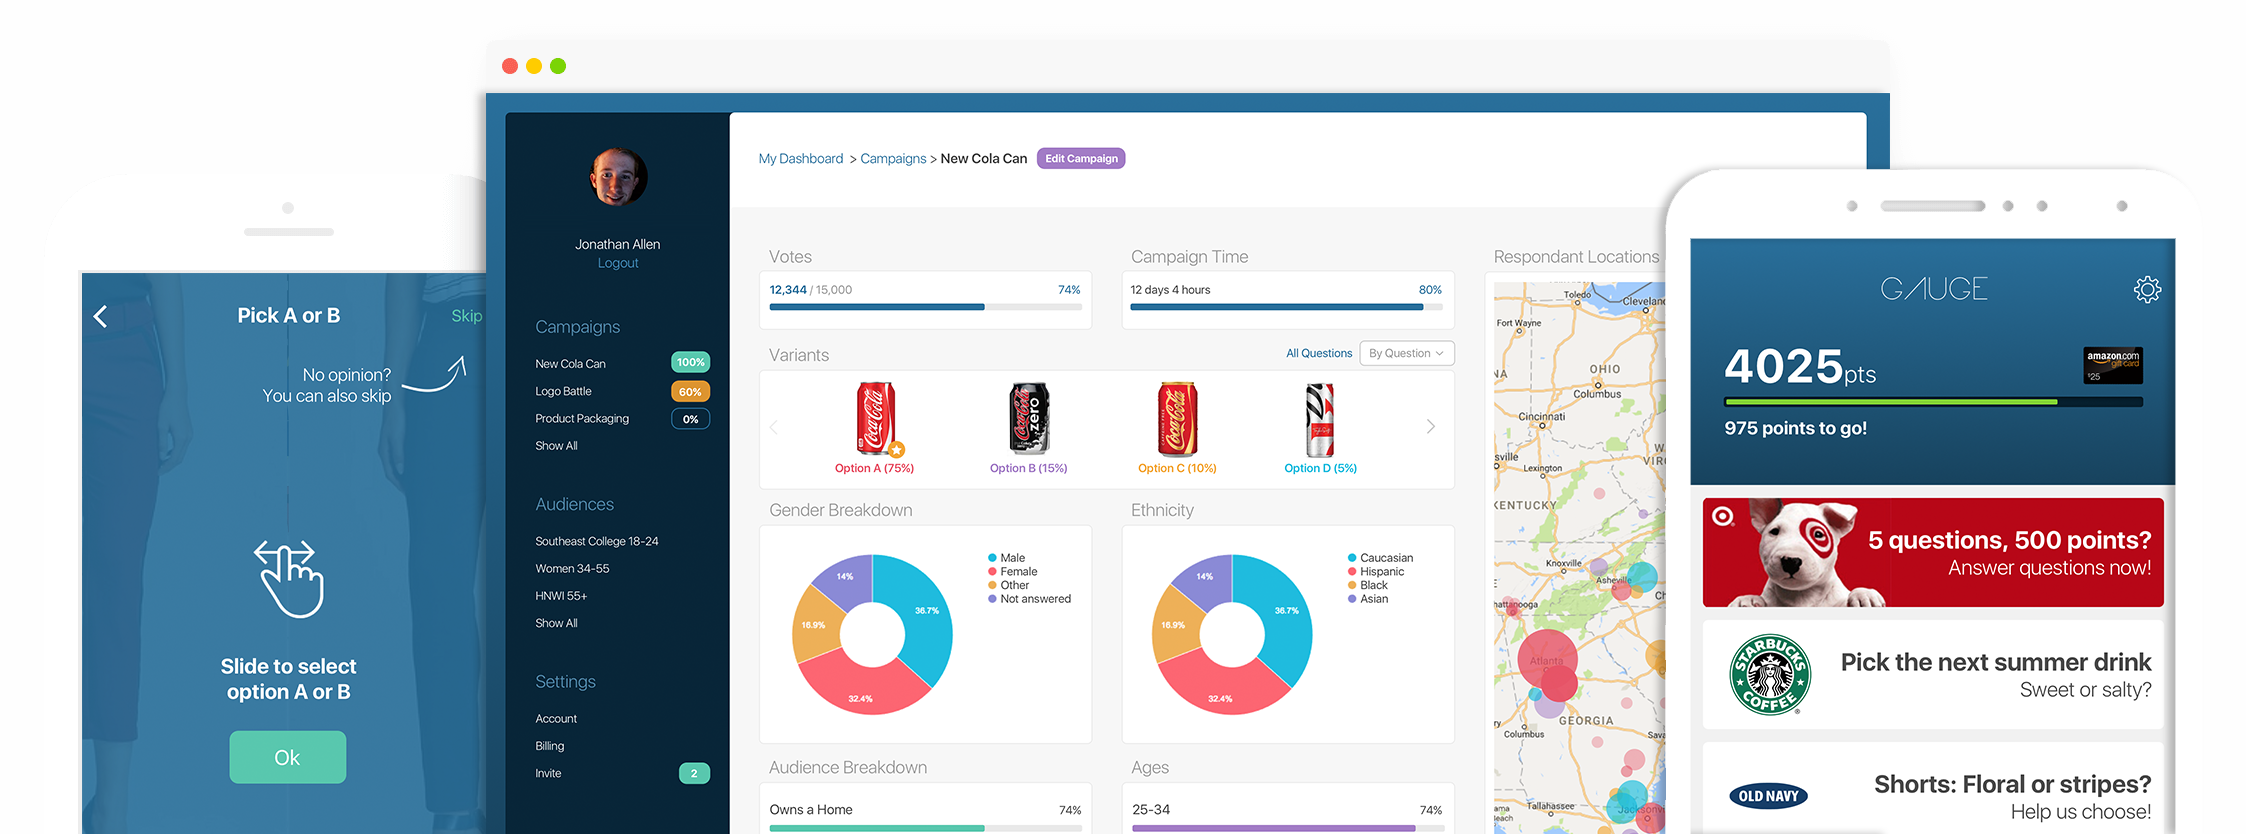
Task: Click the All Questions link
Action: coord(1318,353)
